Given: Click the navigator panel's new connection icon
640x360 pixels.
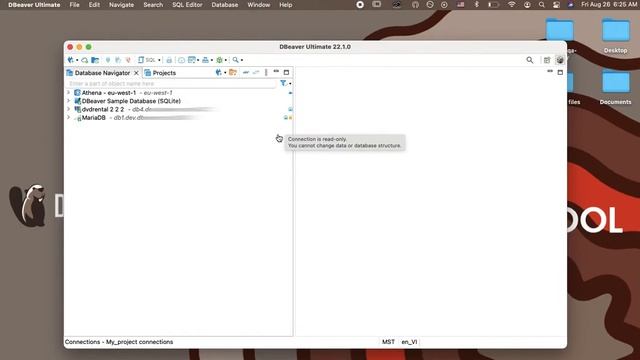Looking at the screenshot, I should click(x=218, y=72).
